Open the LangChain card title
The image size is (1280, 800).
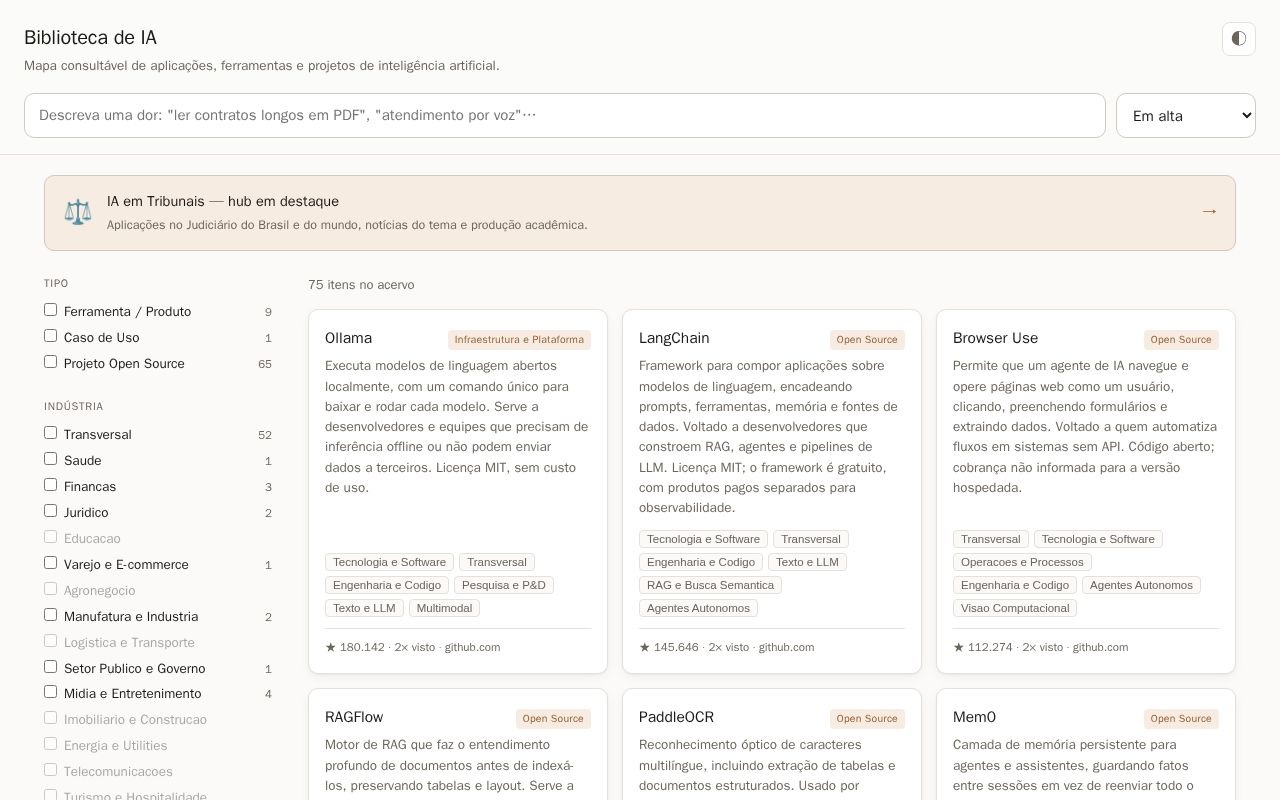[x=674, y=339]
